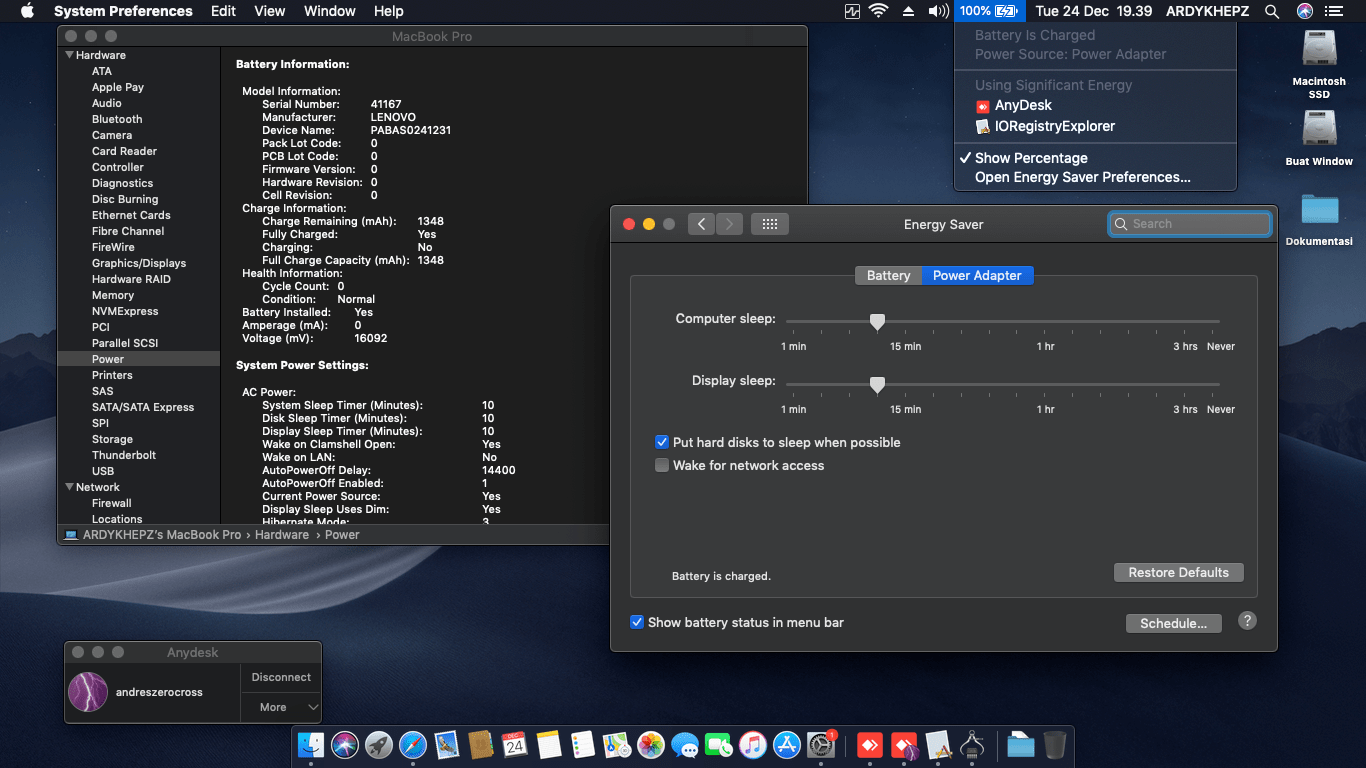Enable Wake for network access
Image resolution: width=1366 pixels, height=768 pixels.
coord(662,465)
